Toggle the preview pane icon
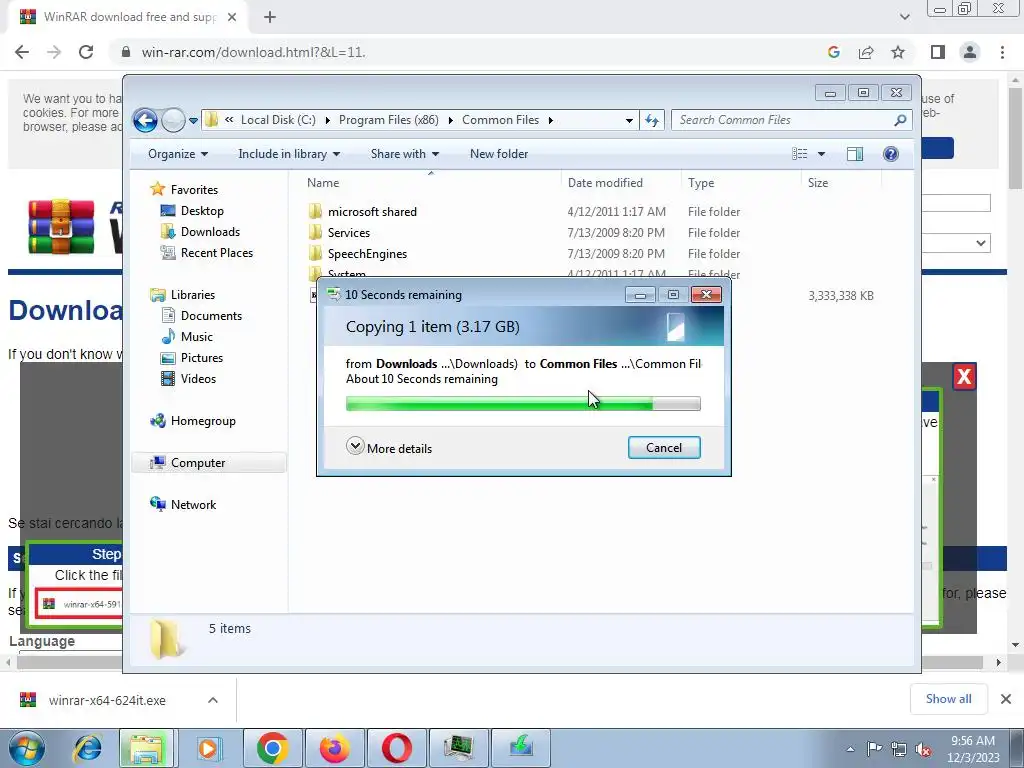Viewport: 1024px width, 768px height. 855,154
